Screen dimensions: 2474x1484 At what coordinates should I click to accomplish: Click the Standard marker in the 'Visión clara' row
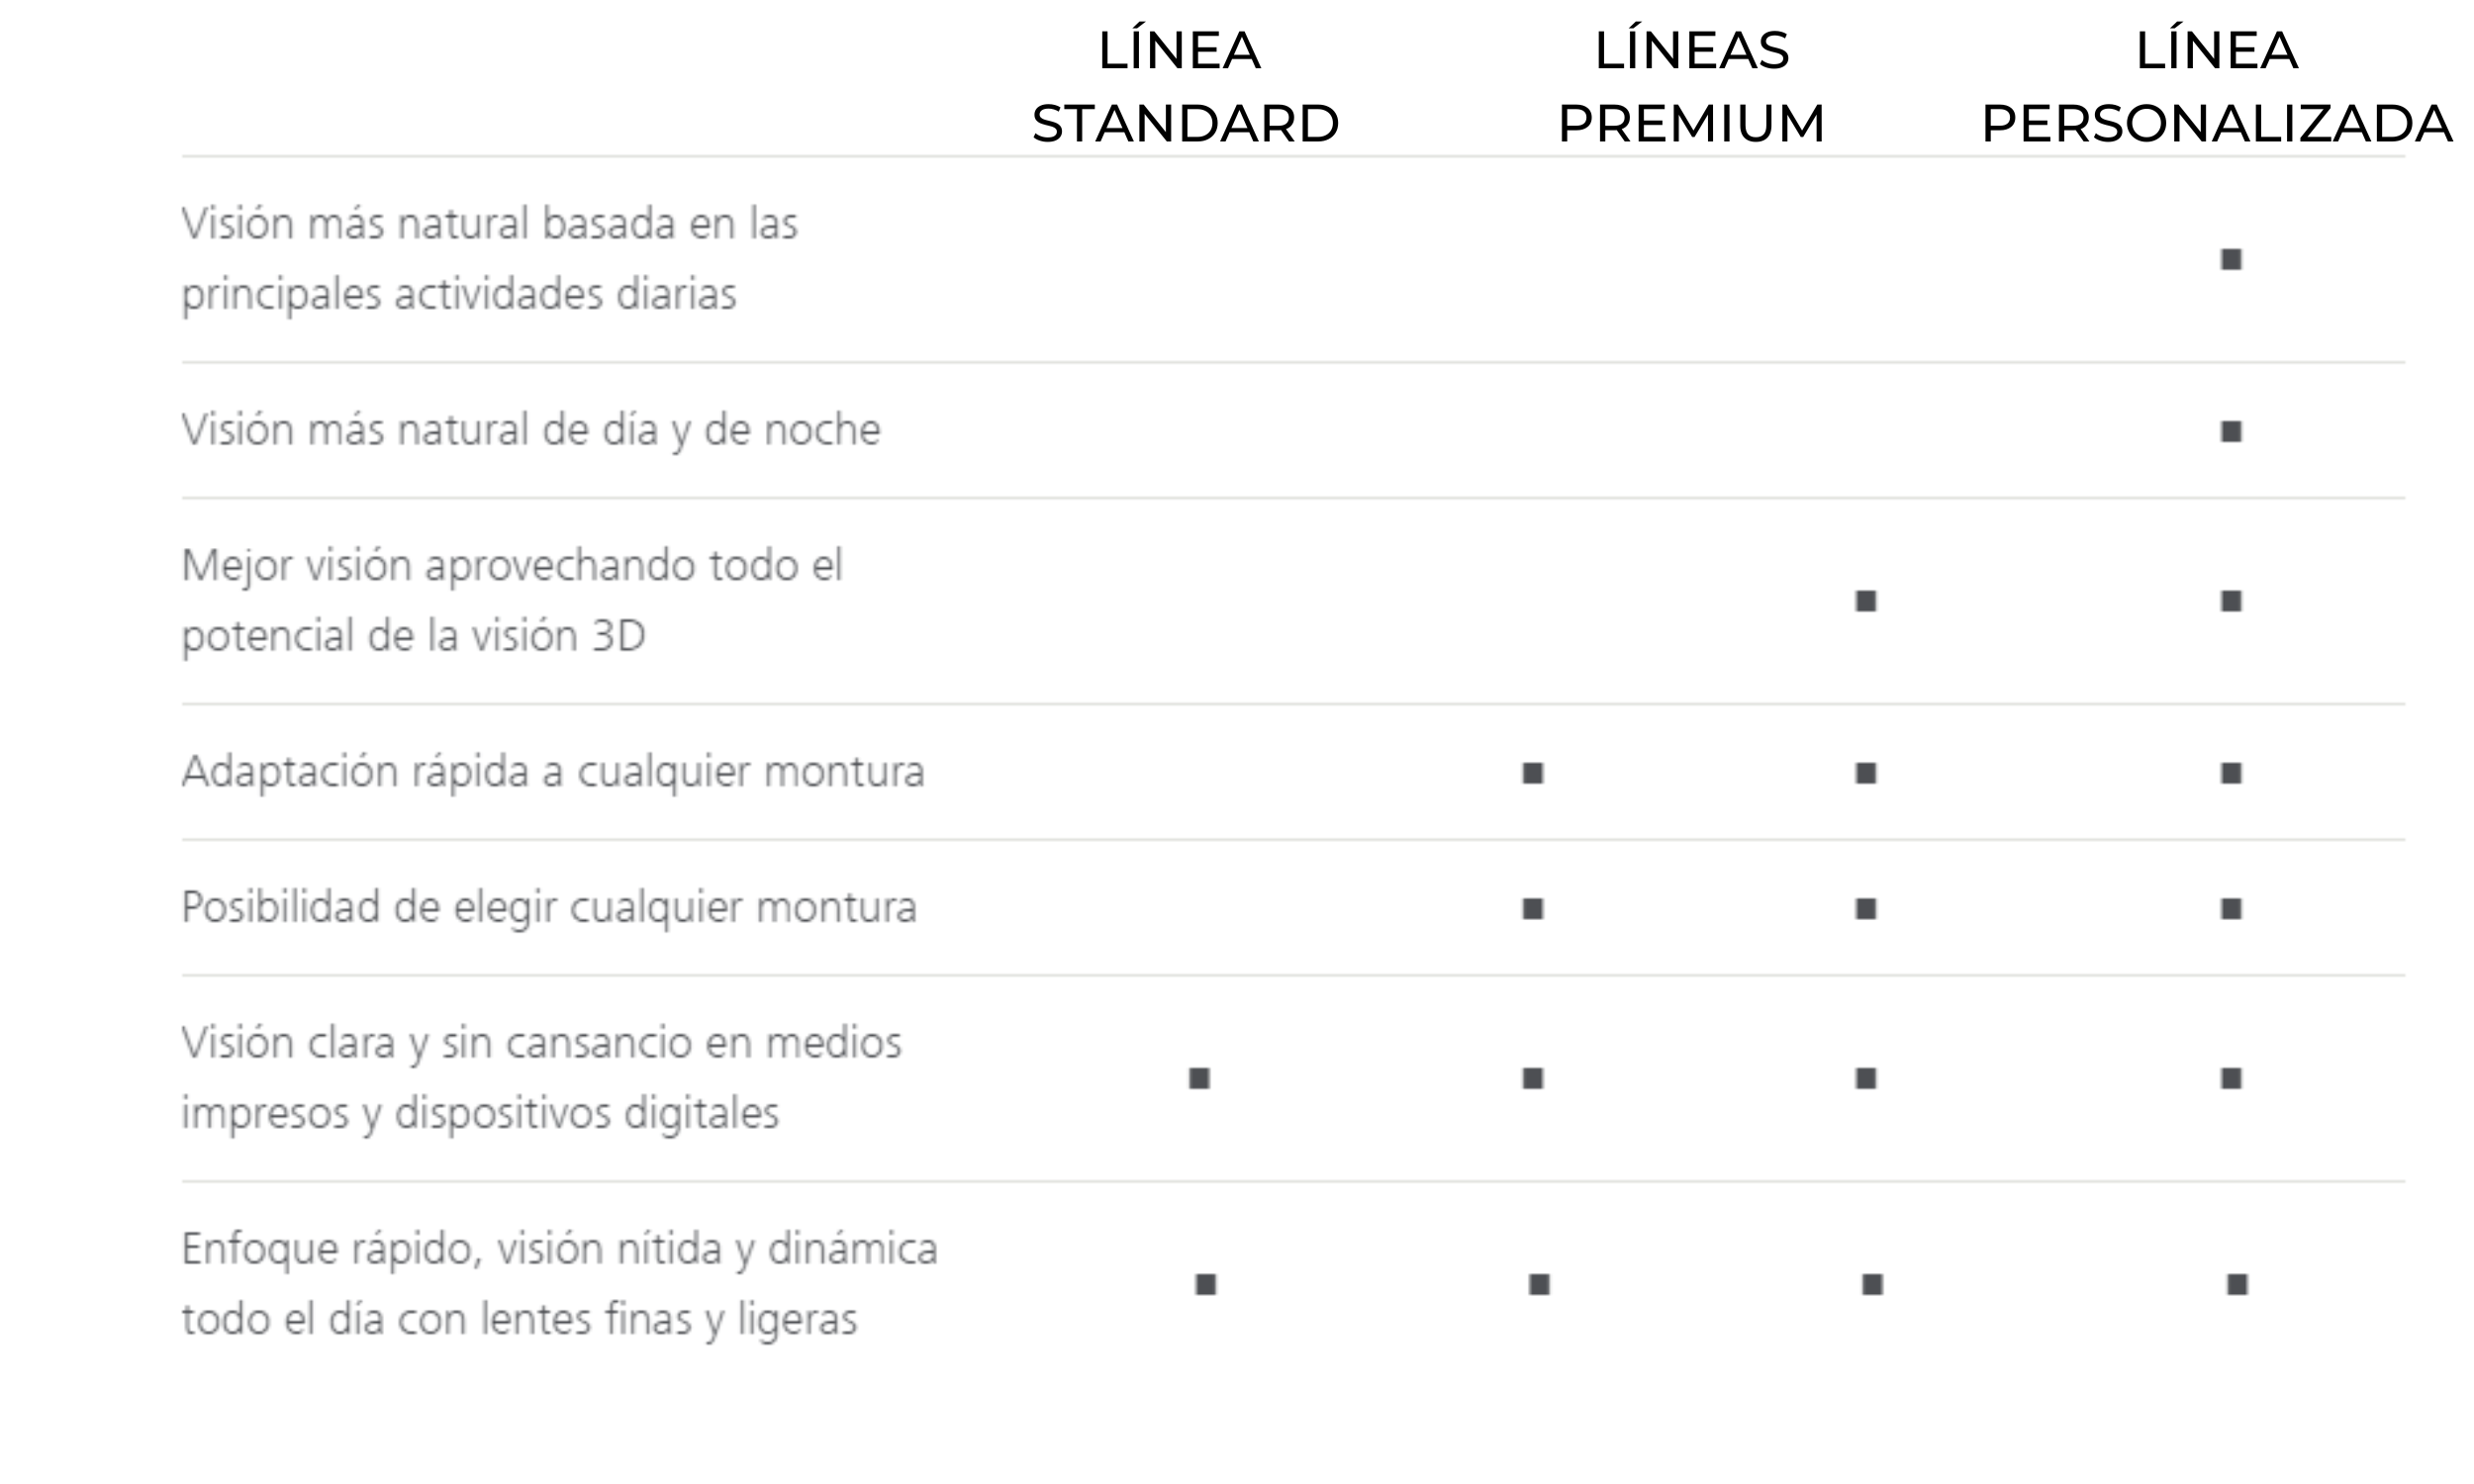[x=1199, y=1079]
